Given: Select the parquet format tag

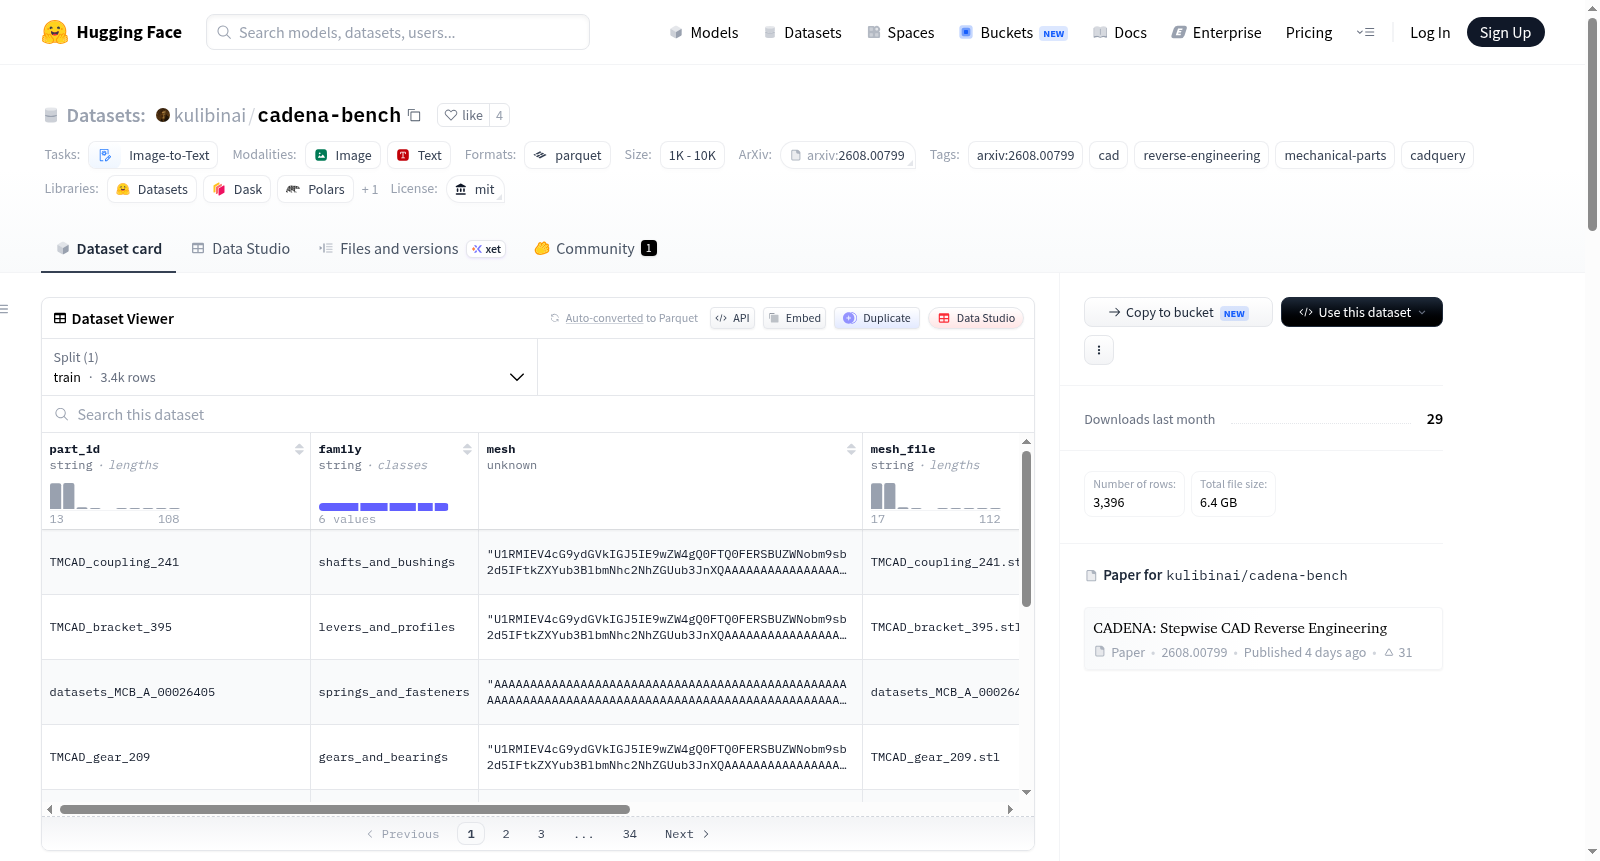Looking at the screenshot, I should point(567,155).
